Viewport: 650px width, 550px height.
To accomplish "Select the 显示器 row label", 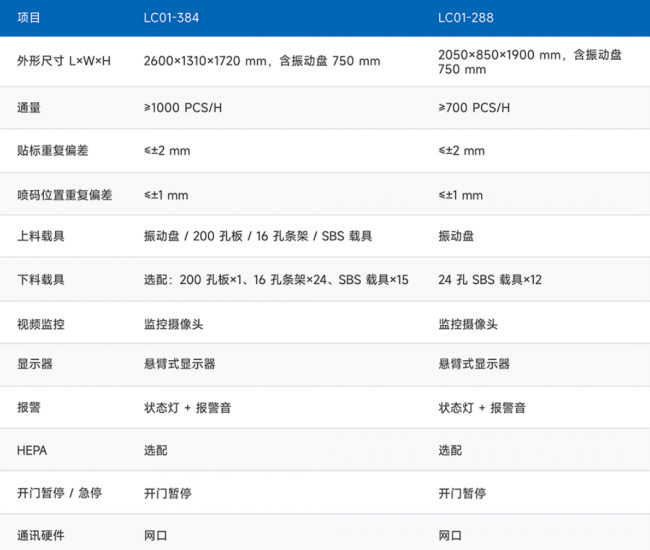I will coord(35,364).
